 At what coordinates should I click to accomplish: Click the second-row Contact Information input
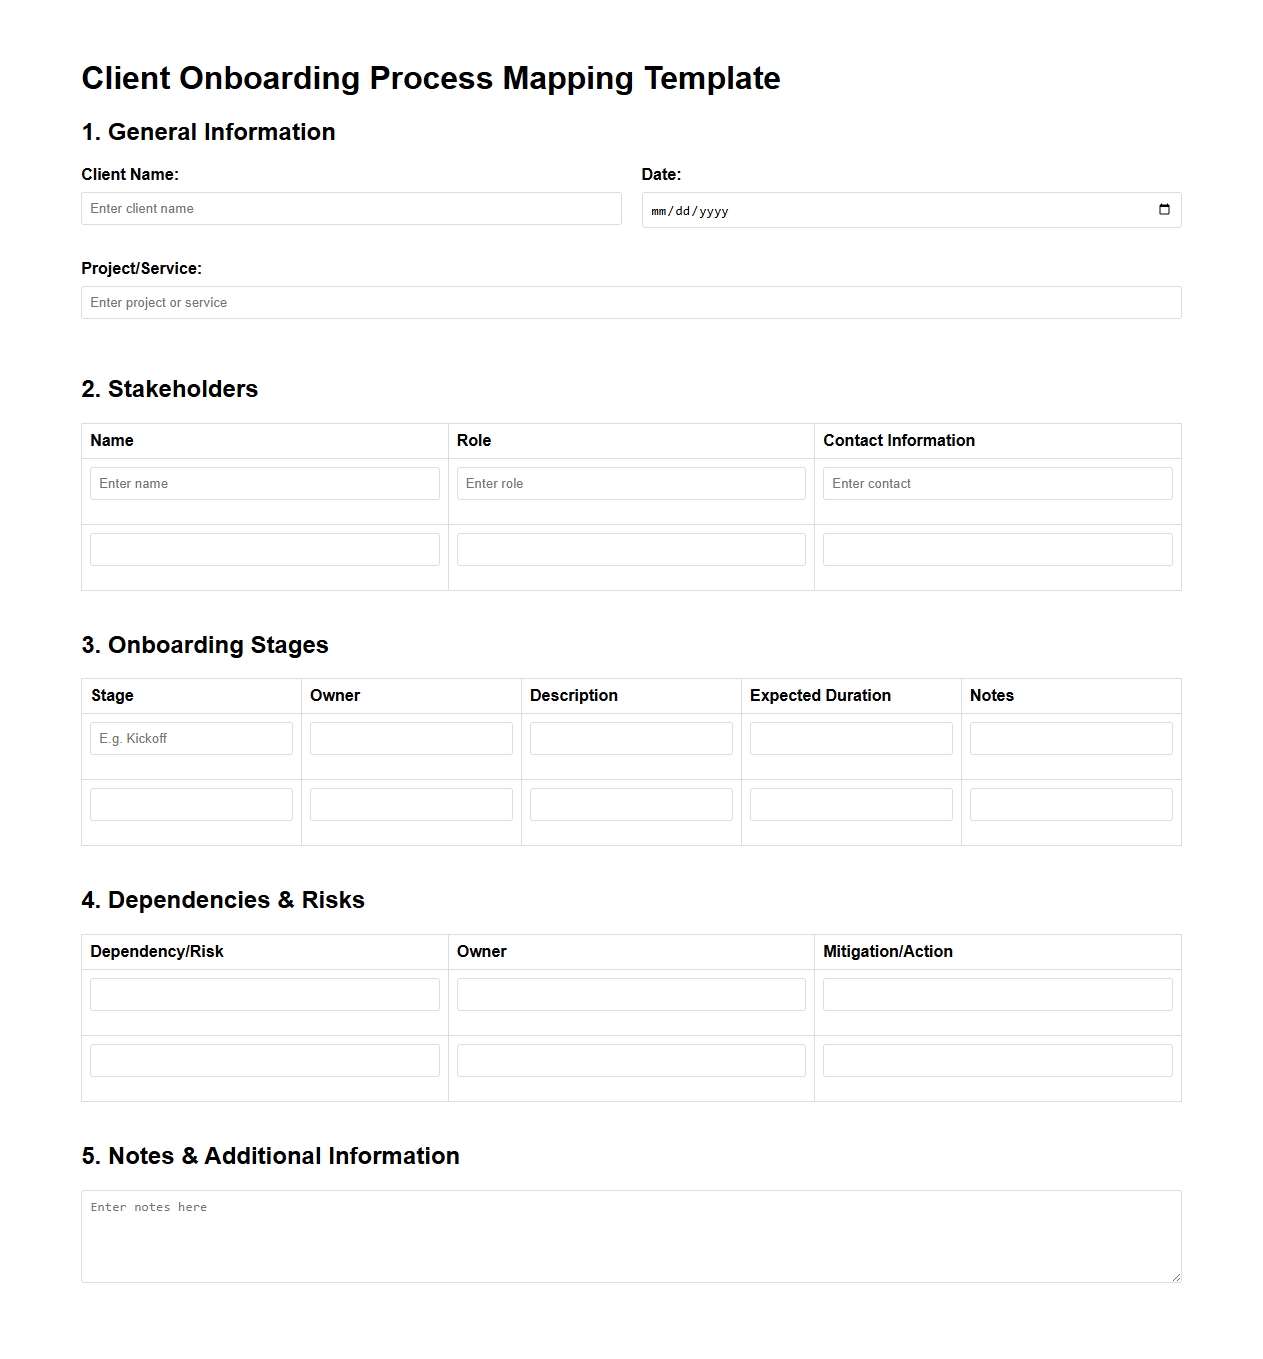(x=997, y=548)
